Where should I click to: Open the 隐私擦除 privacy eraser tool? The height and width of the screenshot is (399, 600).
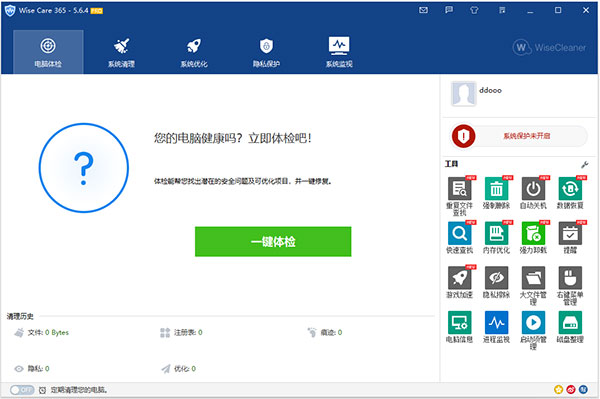click(x=496, y=278)
